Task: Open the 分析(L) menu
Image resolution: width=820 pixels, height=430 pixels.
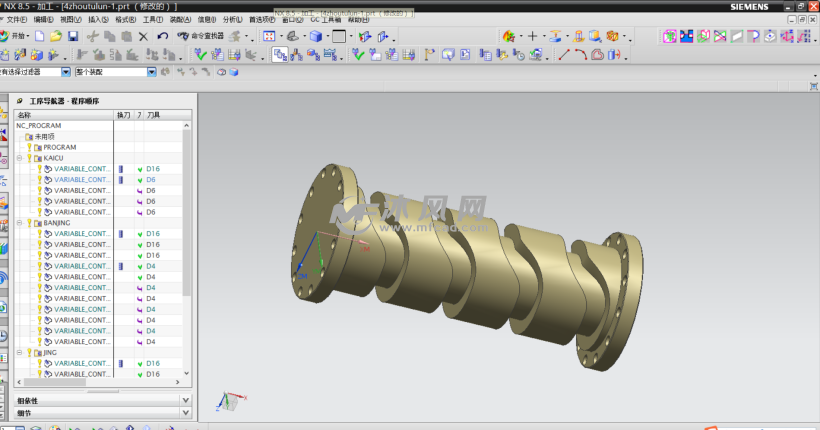Action: coord(231,19)
